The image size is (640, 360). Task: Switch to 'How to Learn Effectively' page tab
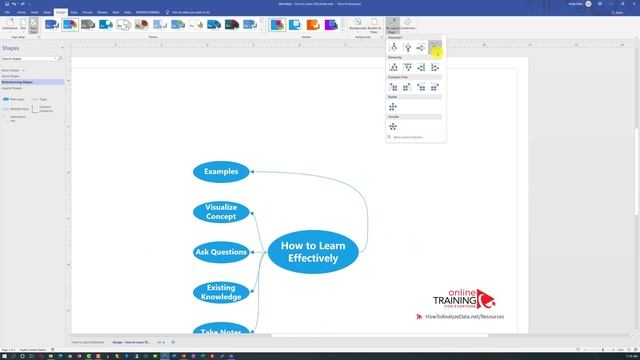click(88, 342)
